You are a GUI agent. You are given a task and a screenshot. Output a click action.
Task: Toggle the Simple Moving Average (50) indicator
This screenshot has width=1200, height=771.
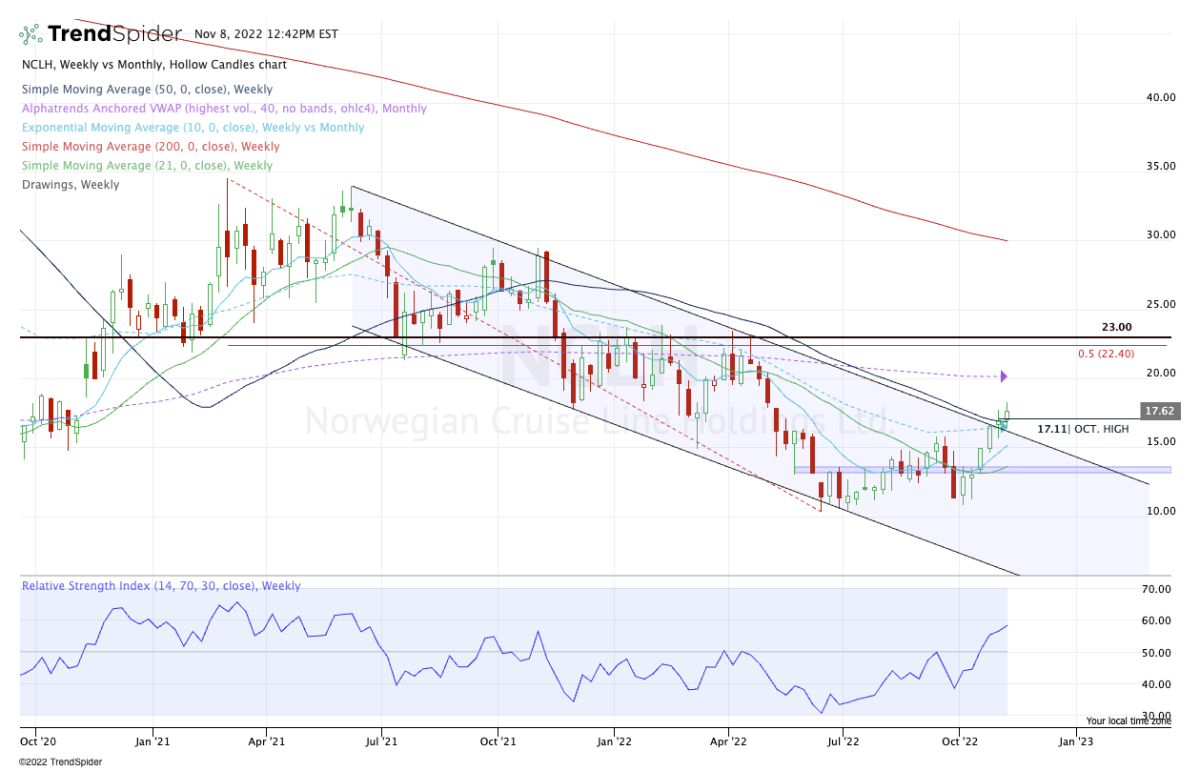point(146,89)
